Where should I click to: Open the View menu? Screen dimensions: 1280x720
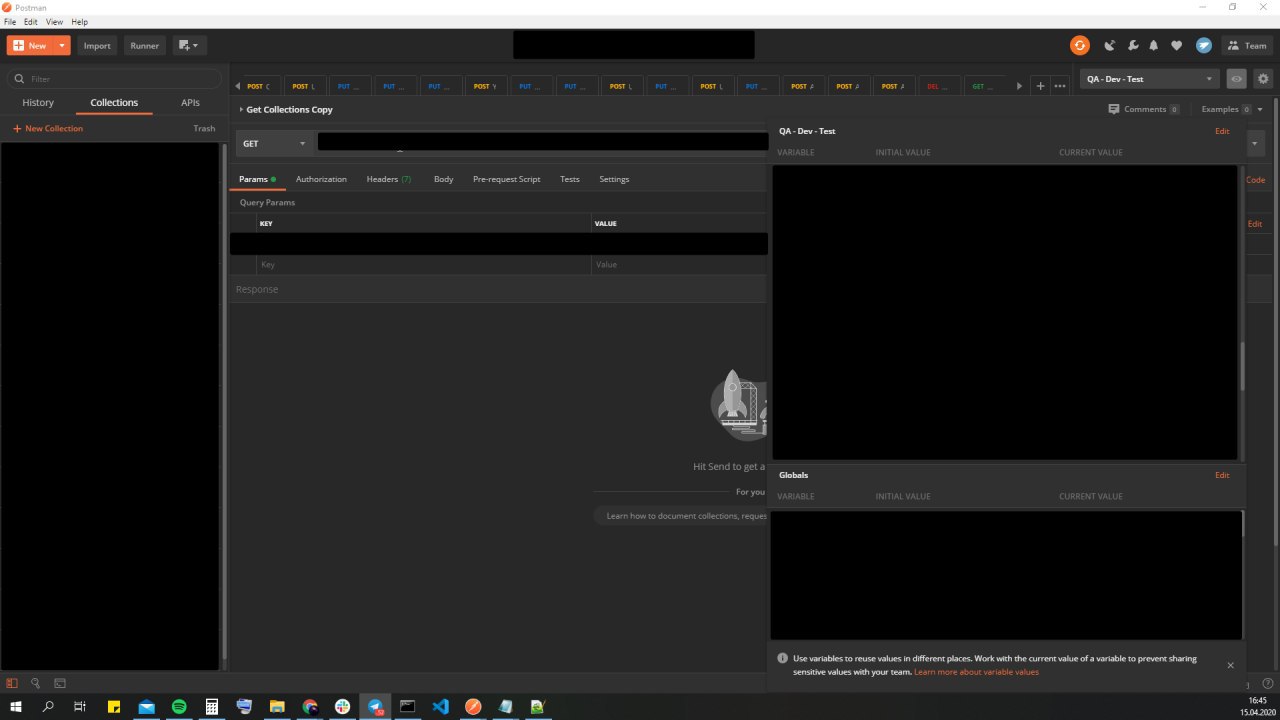(x=54, y=21)
